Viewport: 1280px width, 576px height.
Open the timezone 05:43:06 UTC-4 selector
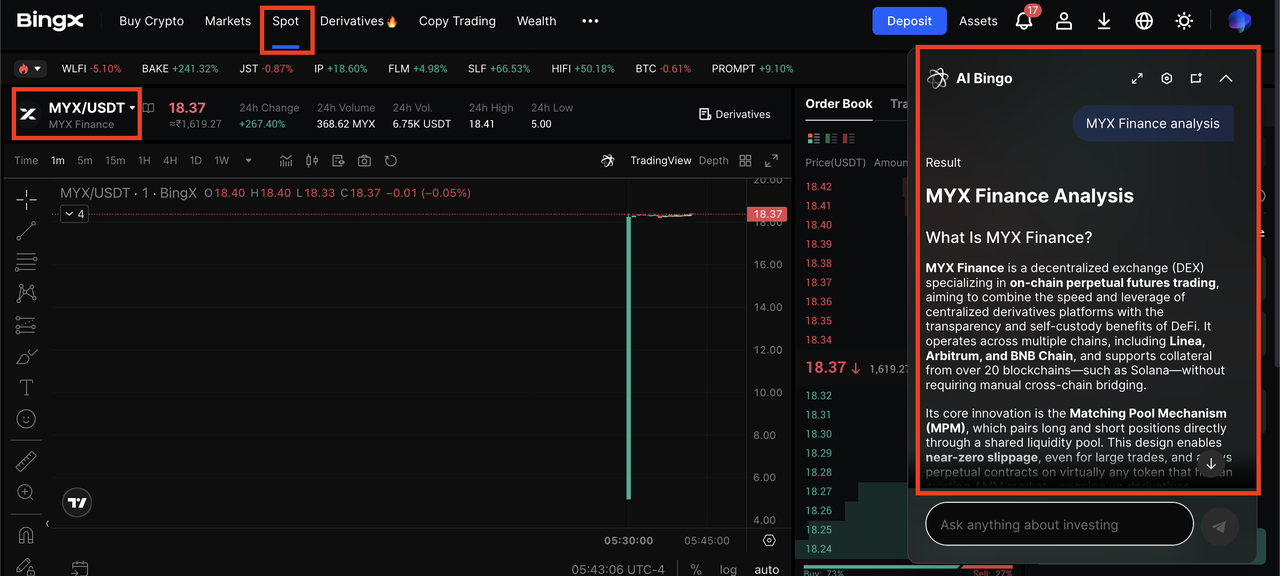coord(618,569)
